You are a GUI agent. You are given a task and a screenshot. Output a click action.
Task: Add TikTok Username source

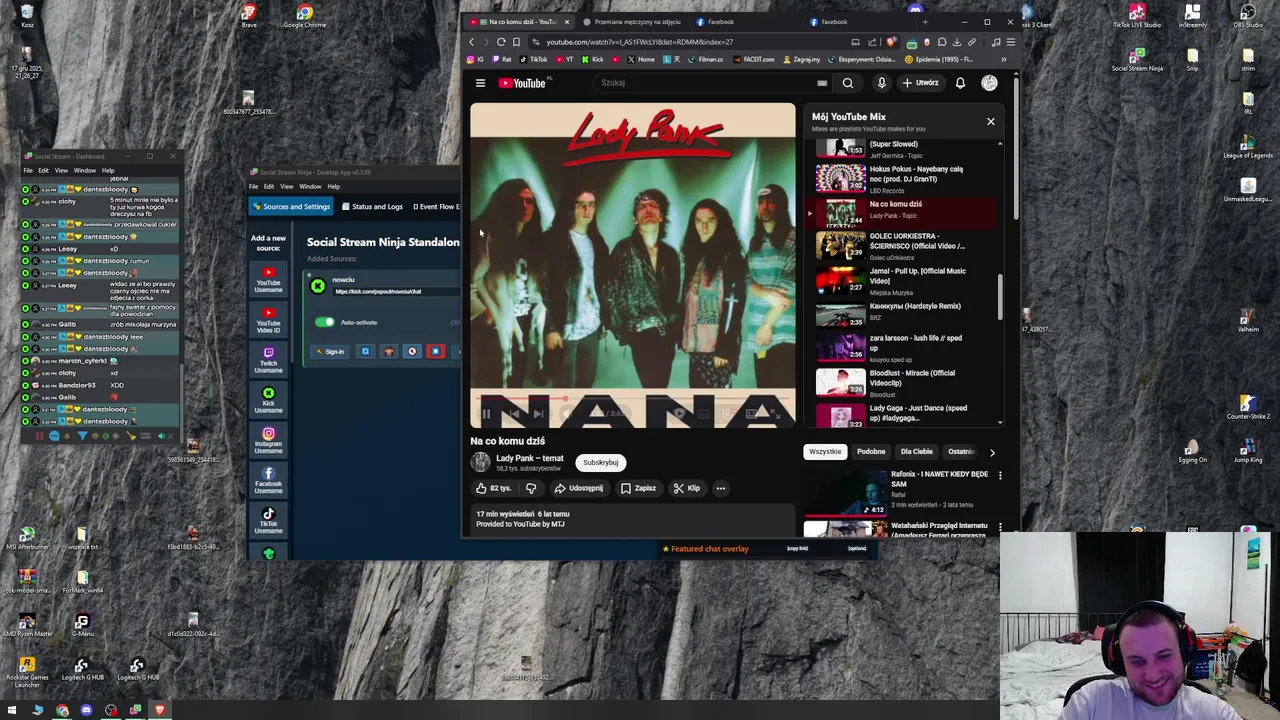pyautogui.click(x=268, y=521)
